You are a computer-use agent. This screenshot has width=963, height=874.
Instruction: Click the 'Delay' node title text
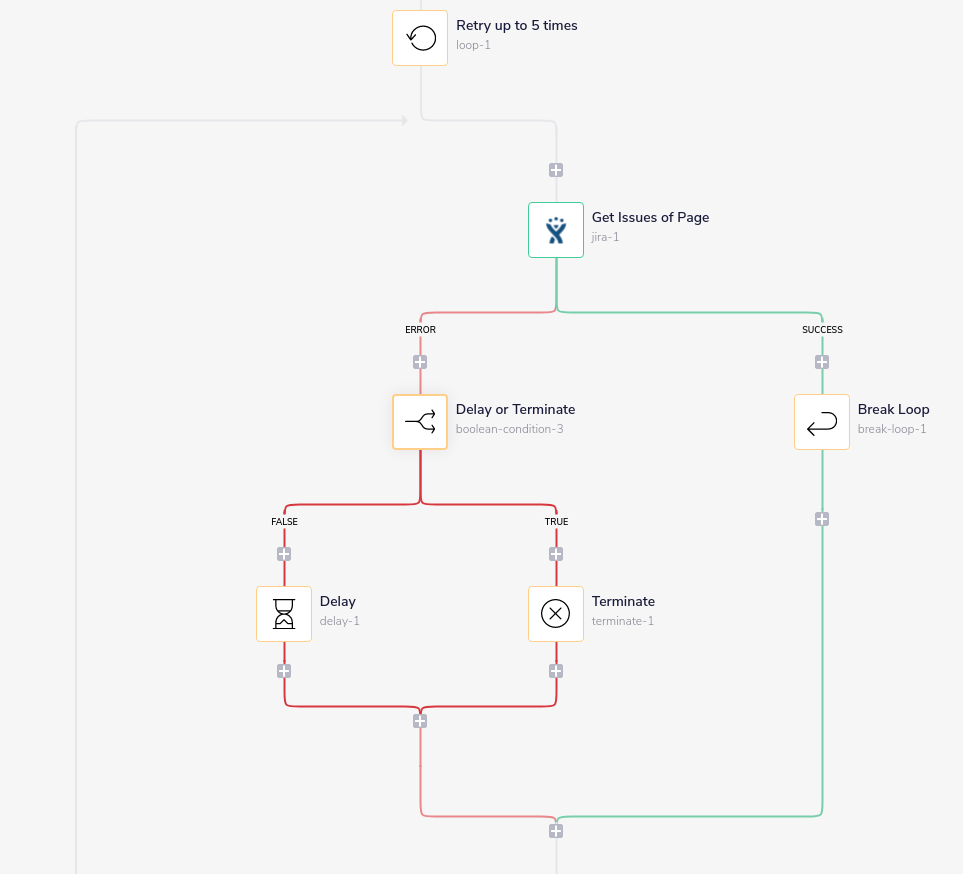pyautogui.click(x=337, y=601)
